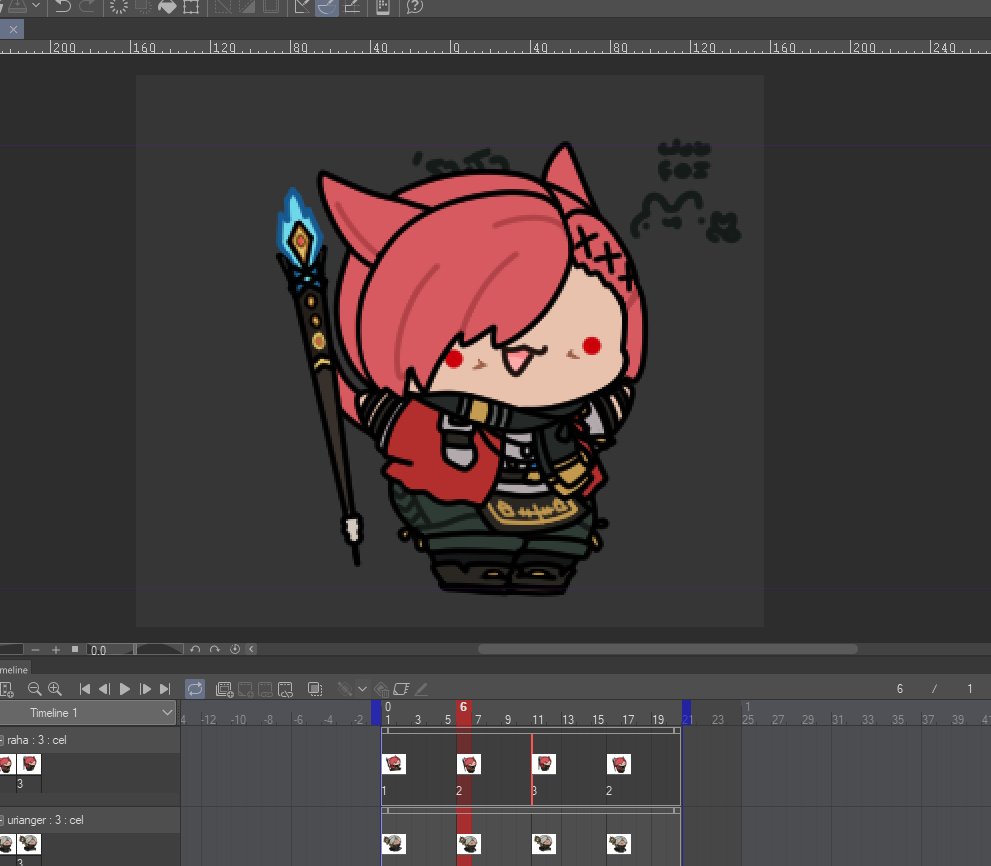
Task: Select the Fill bucket icon in the command bar
Action: point(167,6)
